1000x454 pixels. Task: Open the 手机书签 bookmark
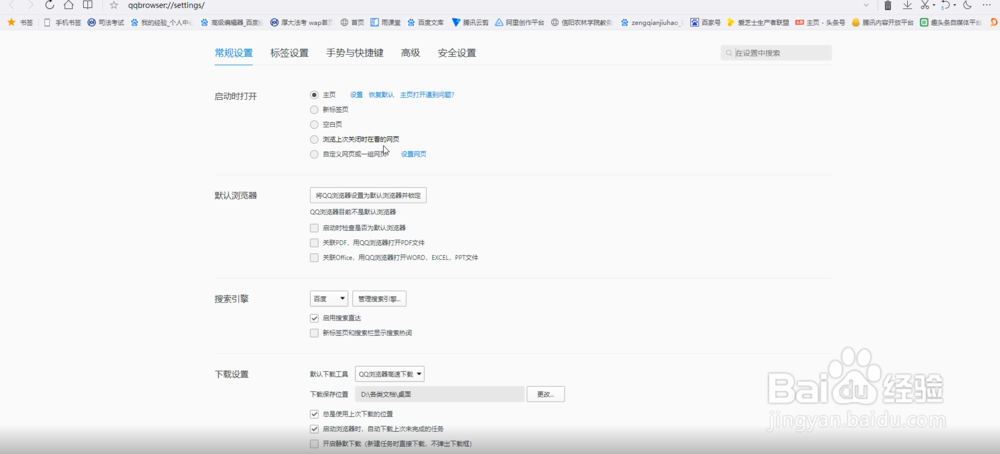(62, 22)
